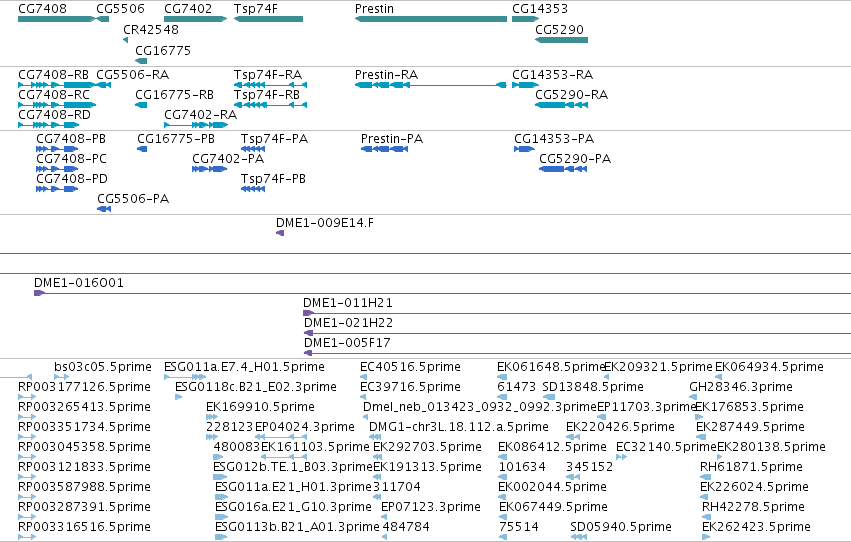Select transcript CG7408-RB
851x542 pixels.
coord(53,75)
